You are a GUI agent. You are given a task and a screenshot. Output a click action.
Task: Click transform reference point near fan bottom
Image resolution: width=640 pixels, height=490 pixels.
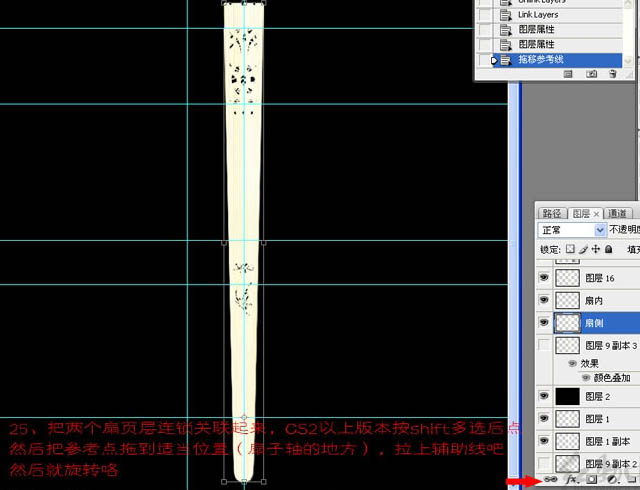[x=244, y=417]
